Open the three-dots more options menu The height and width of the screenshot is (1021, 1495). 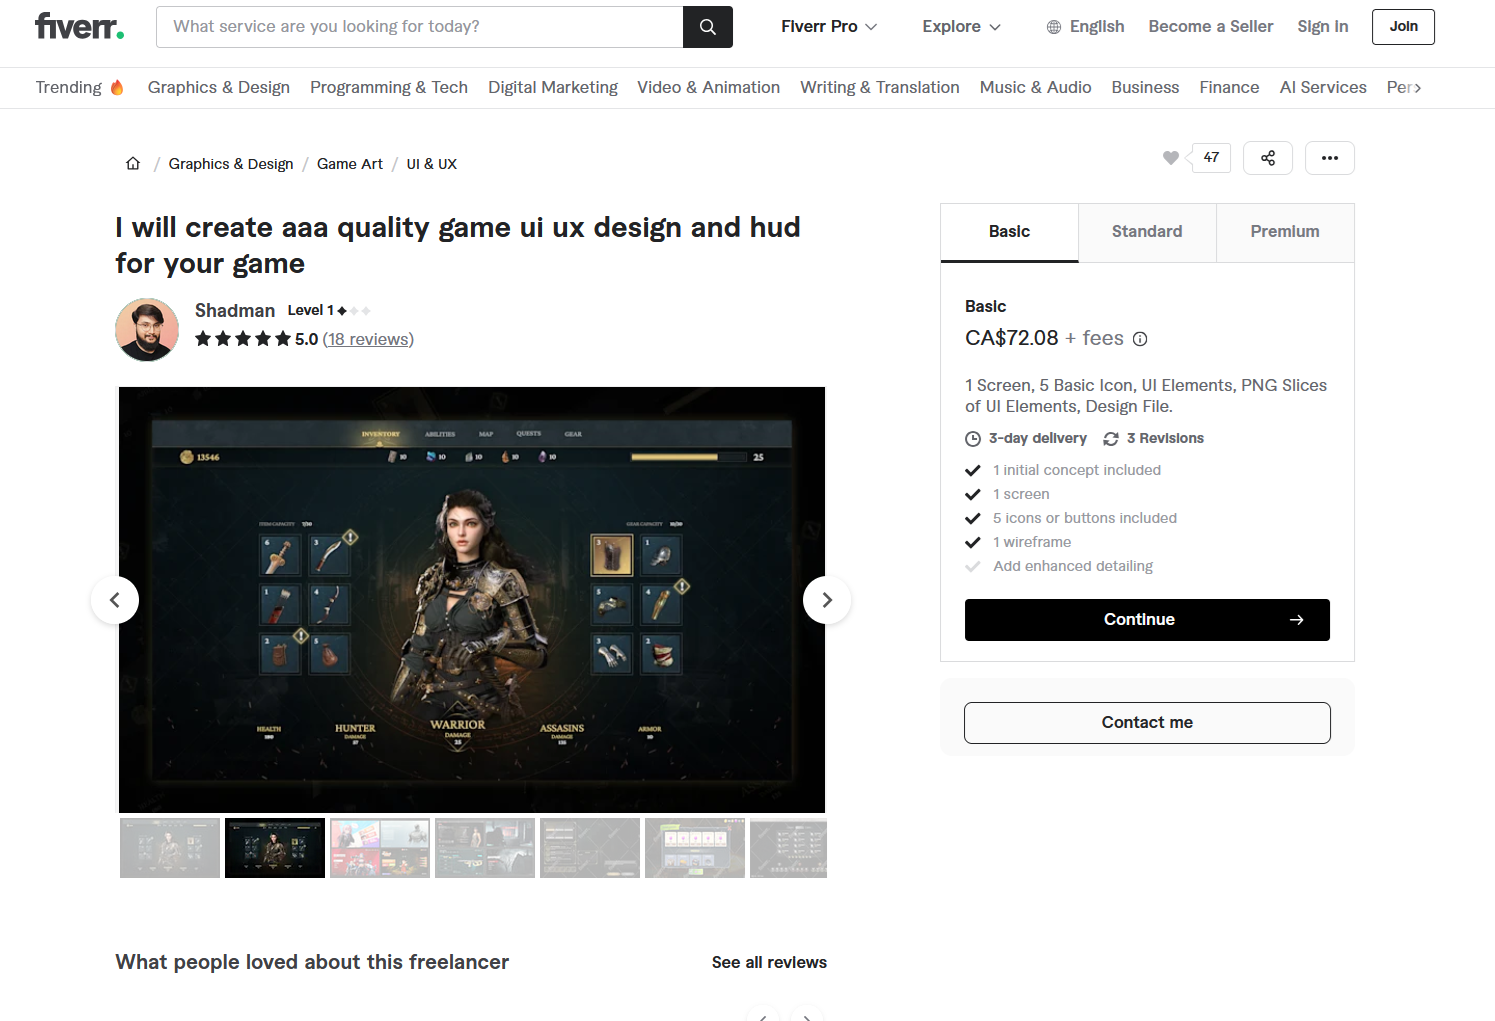(x=1330, y=158)
